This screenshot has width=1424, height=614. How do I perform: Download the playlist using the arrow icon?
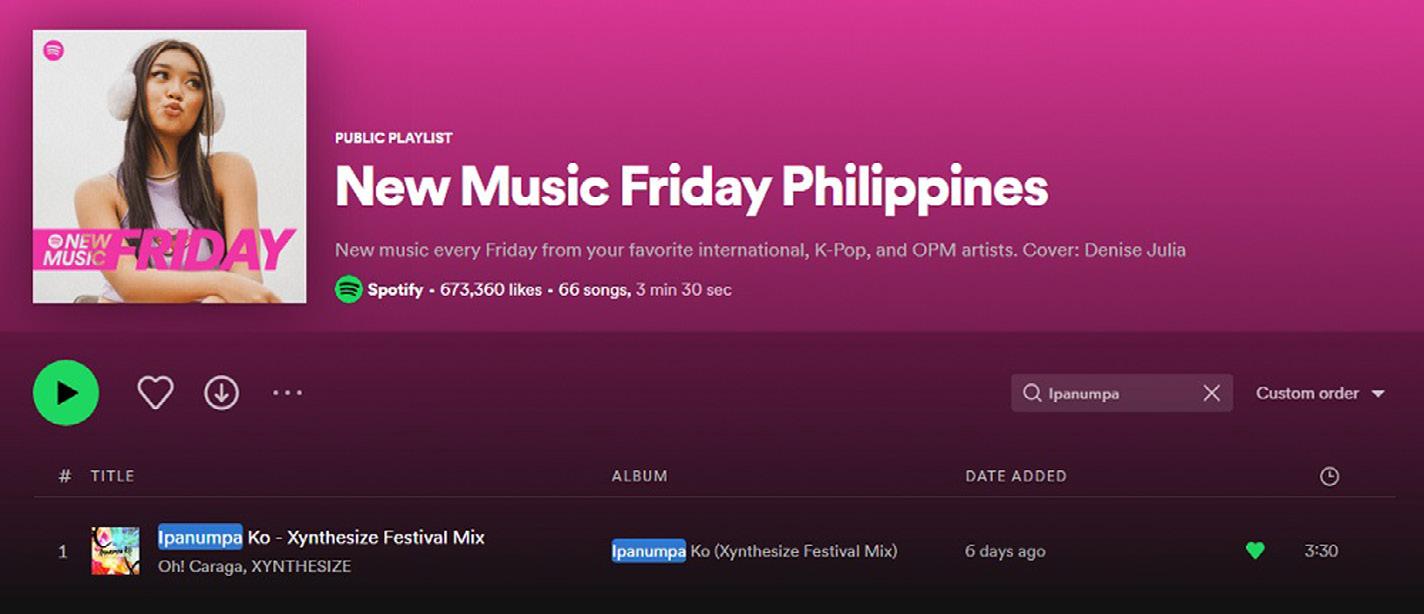click(221, 393)
